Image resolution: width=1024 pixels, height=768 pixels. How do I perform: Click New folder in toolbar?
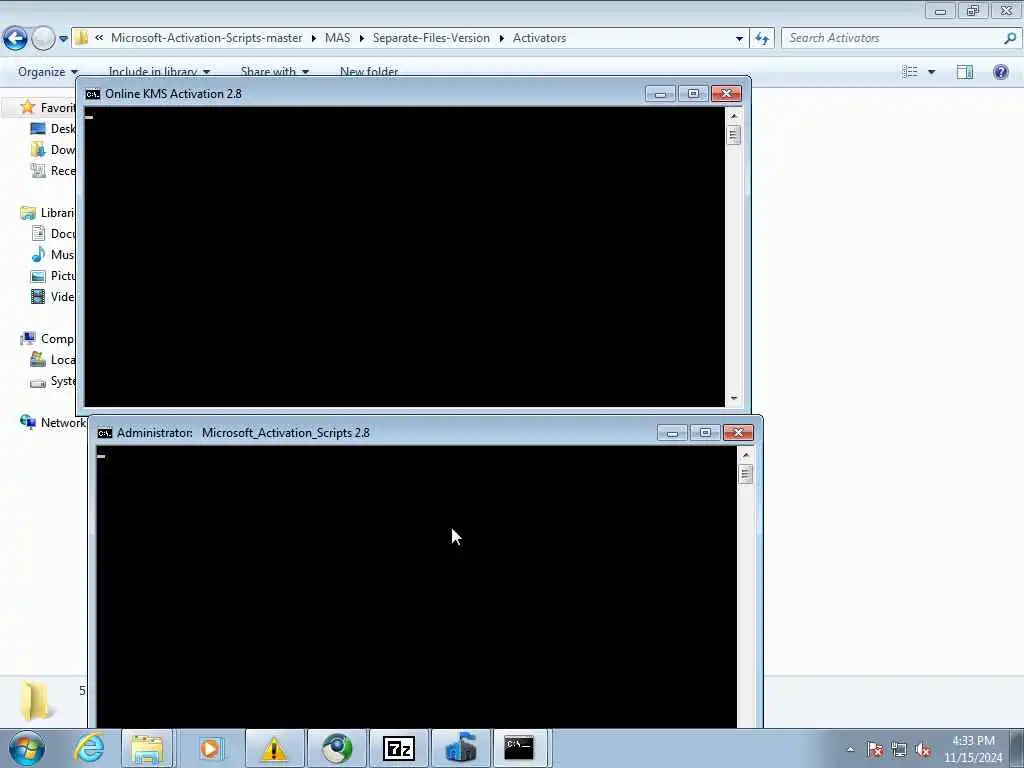369,71
